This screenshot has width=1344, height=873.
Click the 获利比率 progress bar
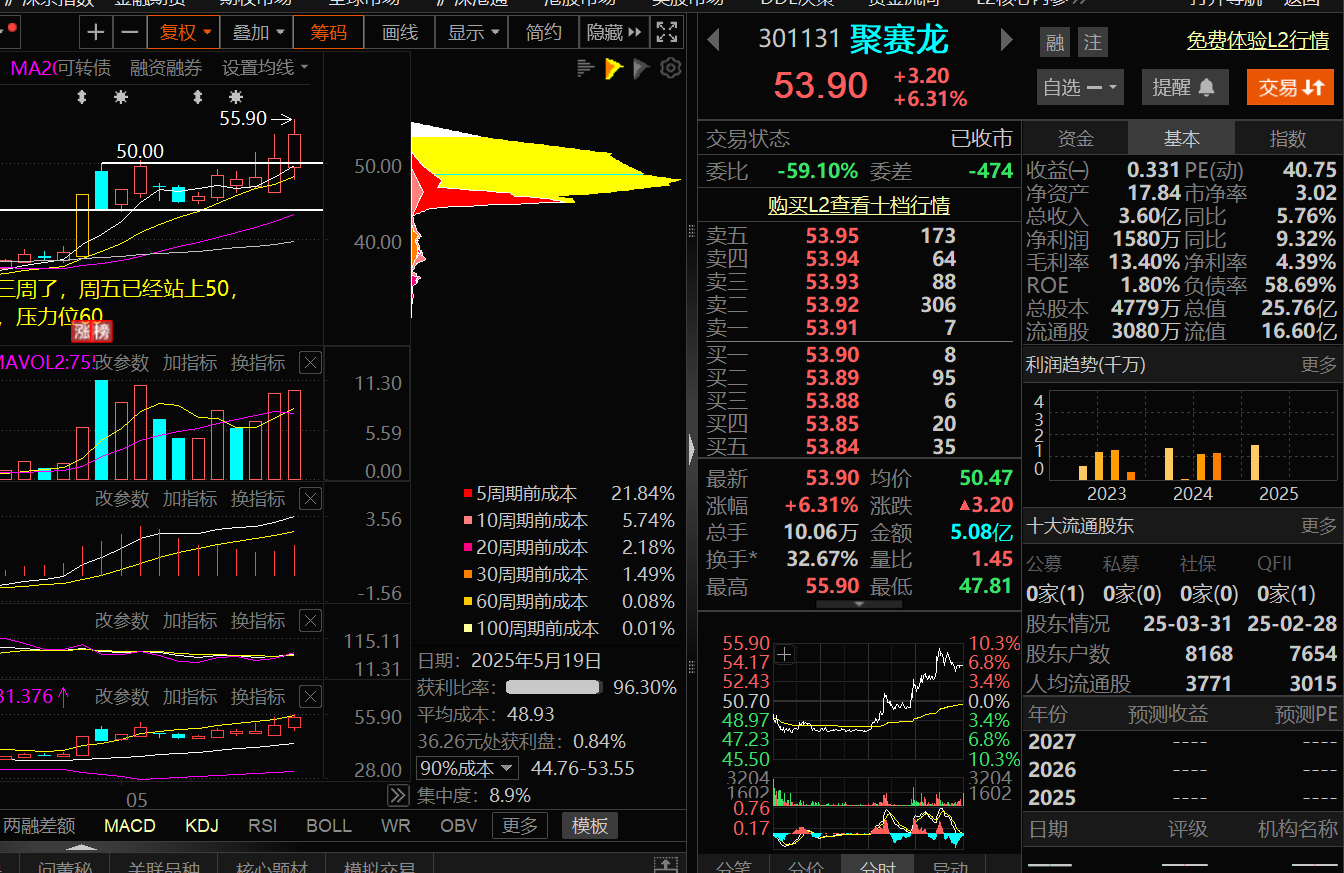tap(554, 688)
